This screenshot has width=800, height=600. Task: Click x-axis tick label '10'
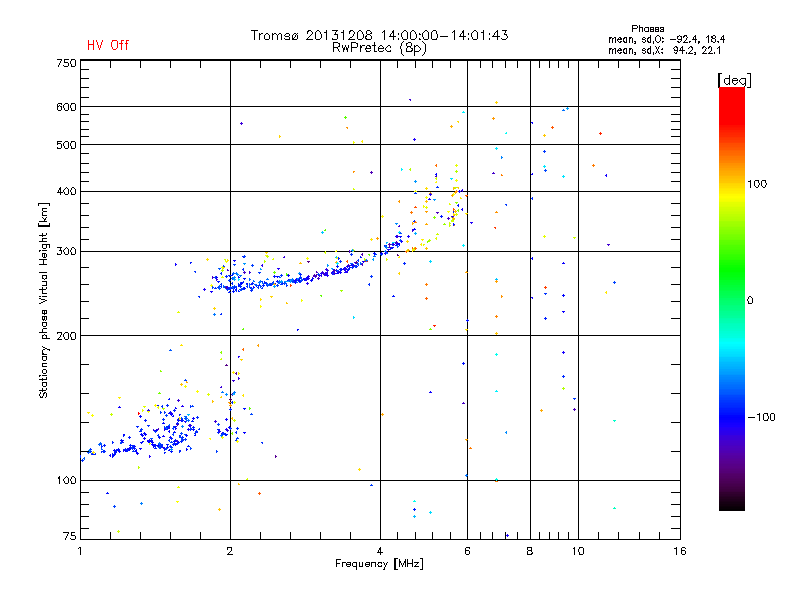coord(578,551)
